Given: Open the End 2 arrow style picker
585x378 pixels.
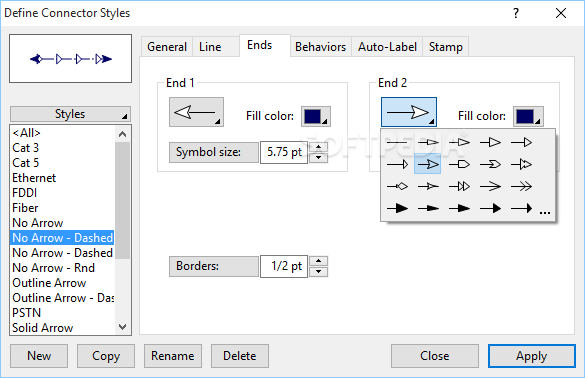Looking at the screenshot, I should pos(409,112).
